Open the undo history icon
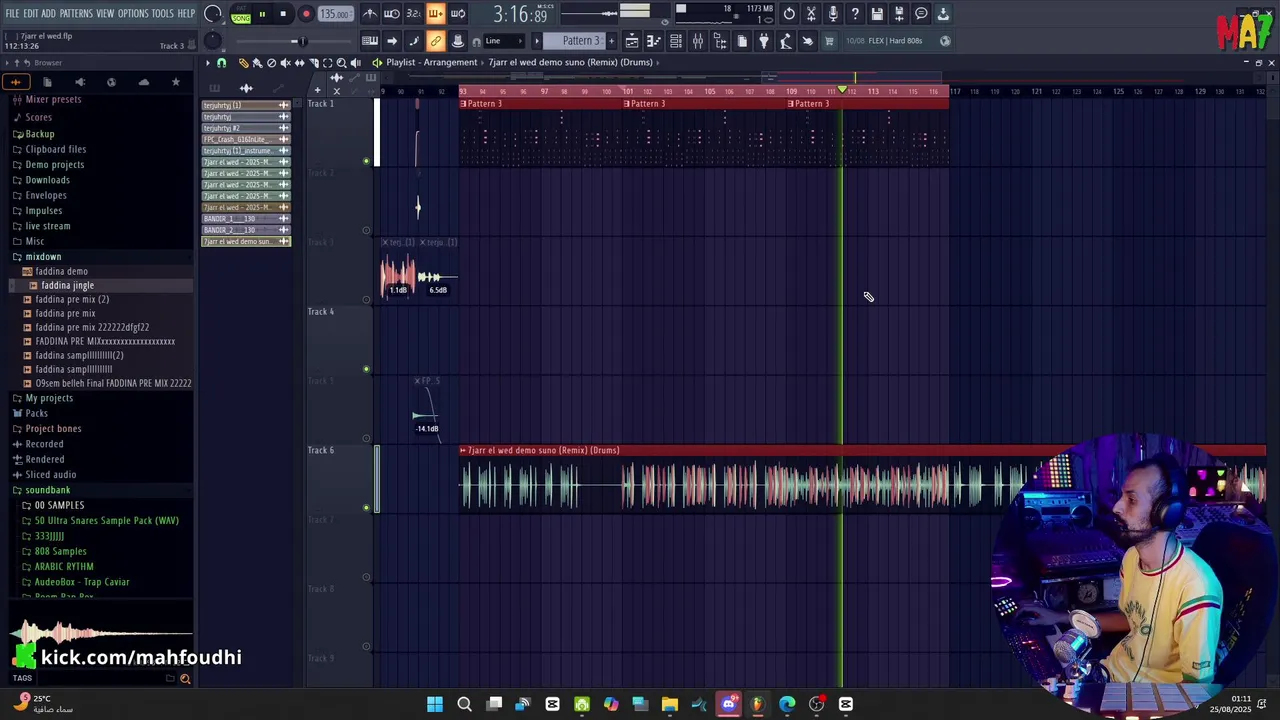This screenshot has height=720, width=1280. (789, 14)
